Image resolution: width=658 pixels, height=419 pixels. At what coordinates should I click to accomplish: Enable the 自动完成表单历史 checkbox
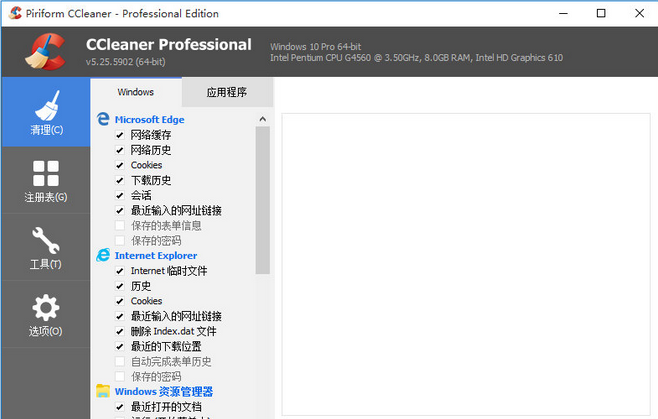click(120, 361)
